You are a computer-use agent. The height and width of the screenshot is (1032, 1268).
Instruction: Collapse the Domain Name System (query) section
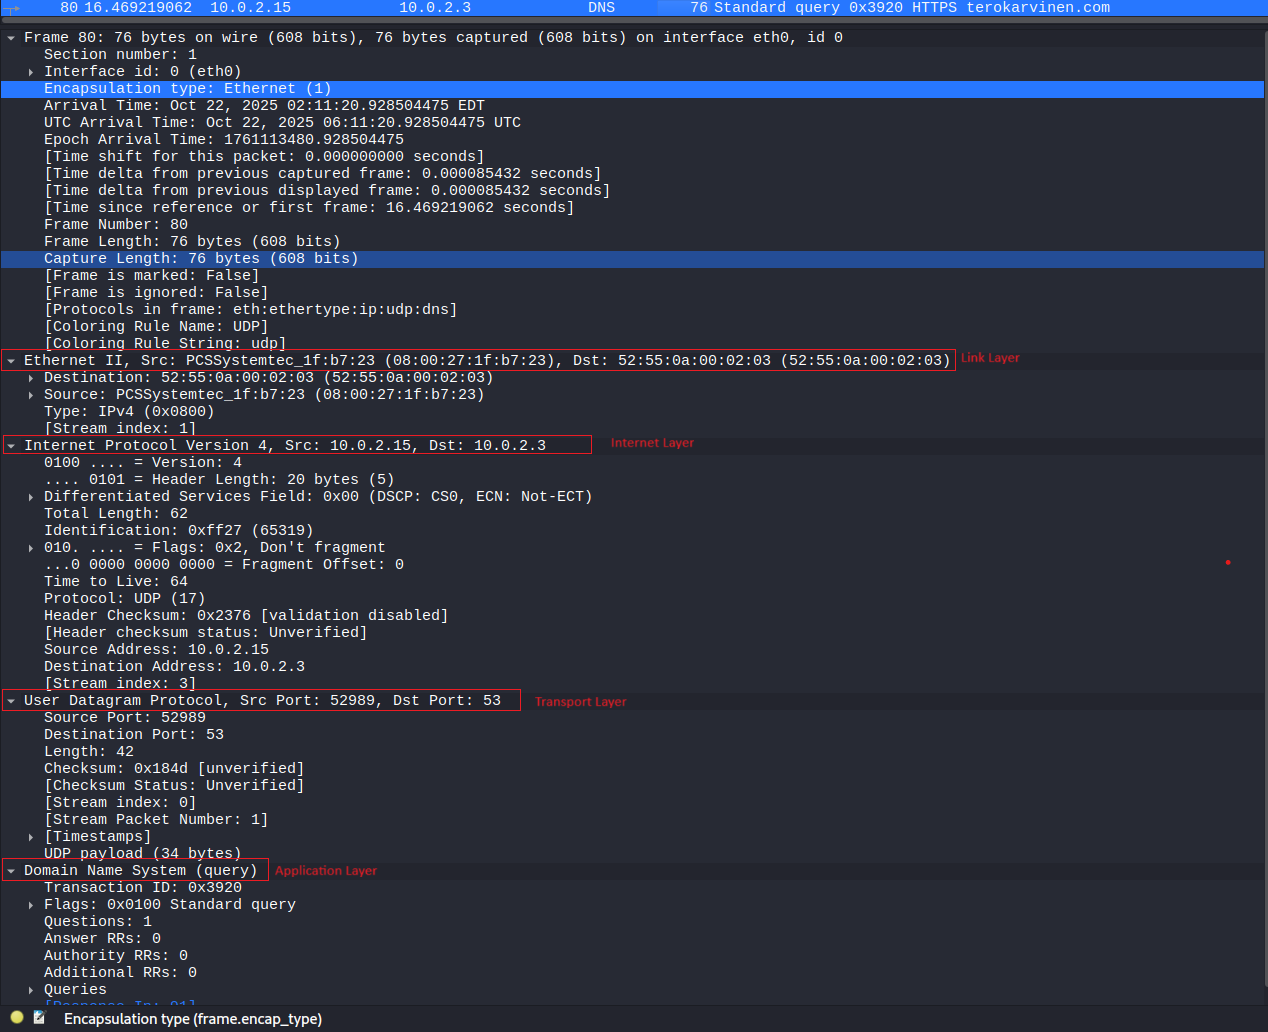click(x=11, y=871)
